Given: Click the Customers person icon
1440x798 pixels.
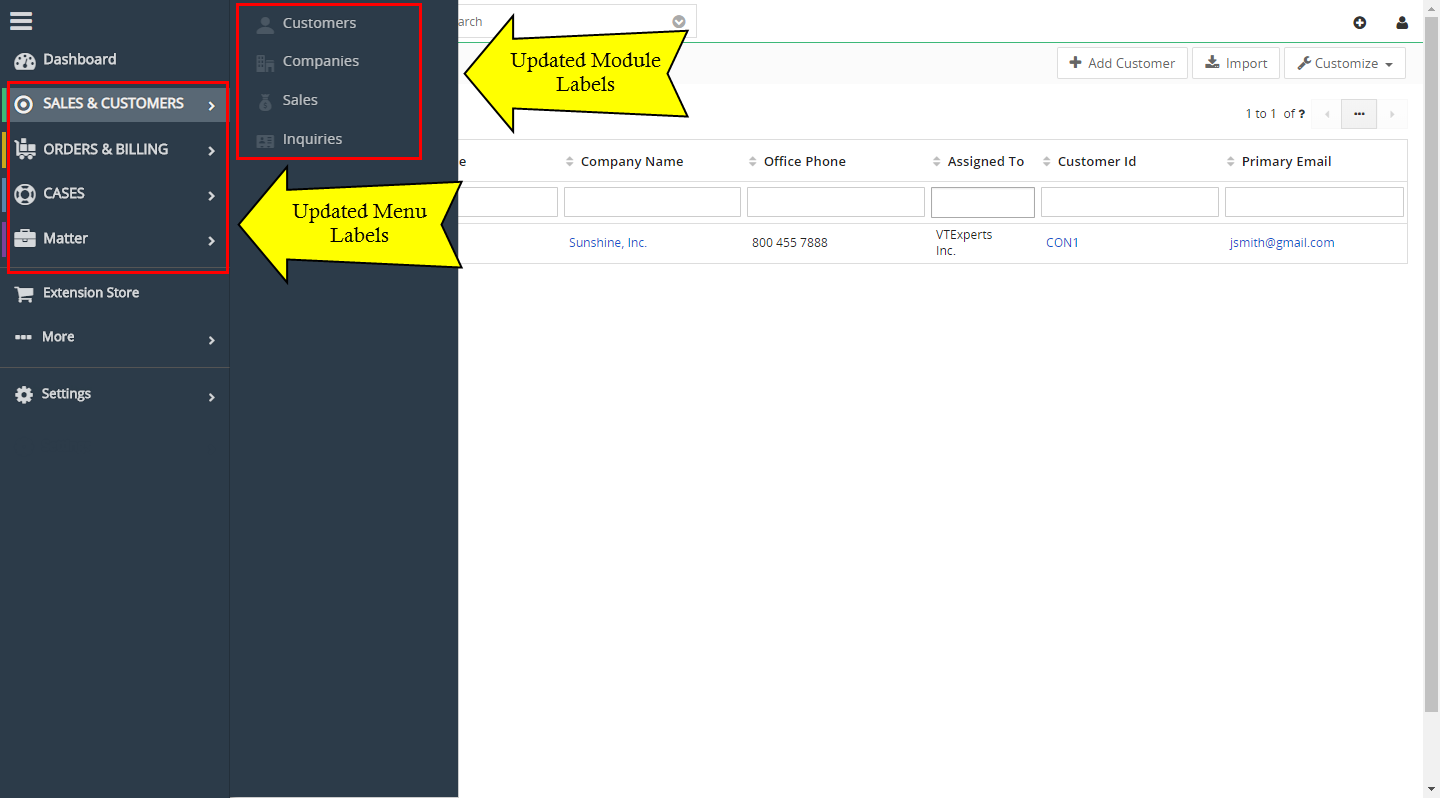Looking at the screenshot, I should 265,24.
